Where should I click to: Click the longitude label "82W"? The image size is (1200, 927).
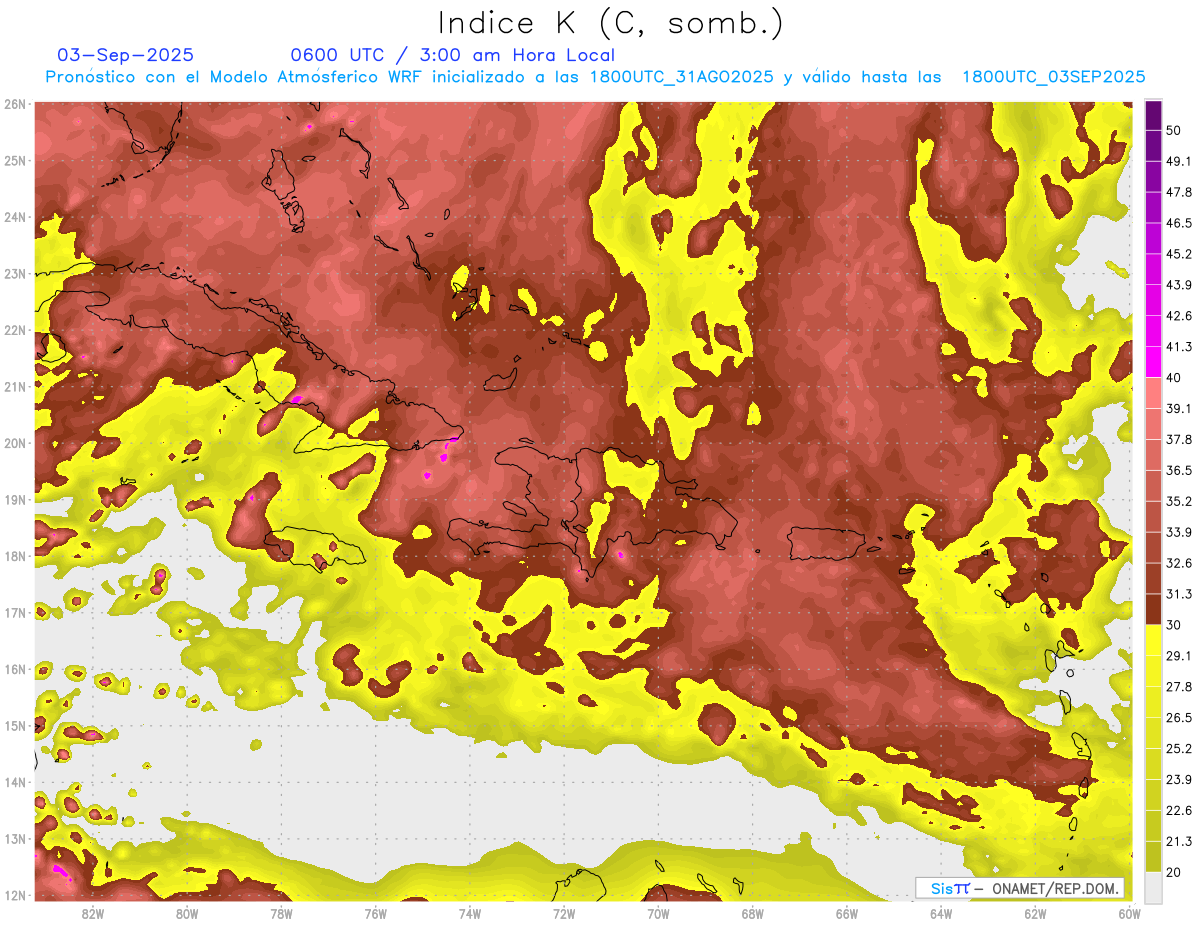[93, 913]
